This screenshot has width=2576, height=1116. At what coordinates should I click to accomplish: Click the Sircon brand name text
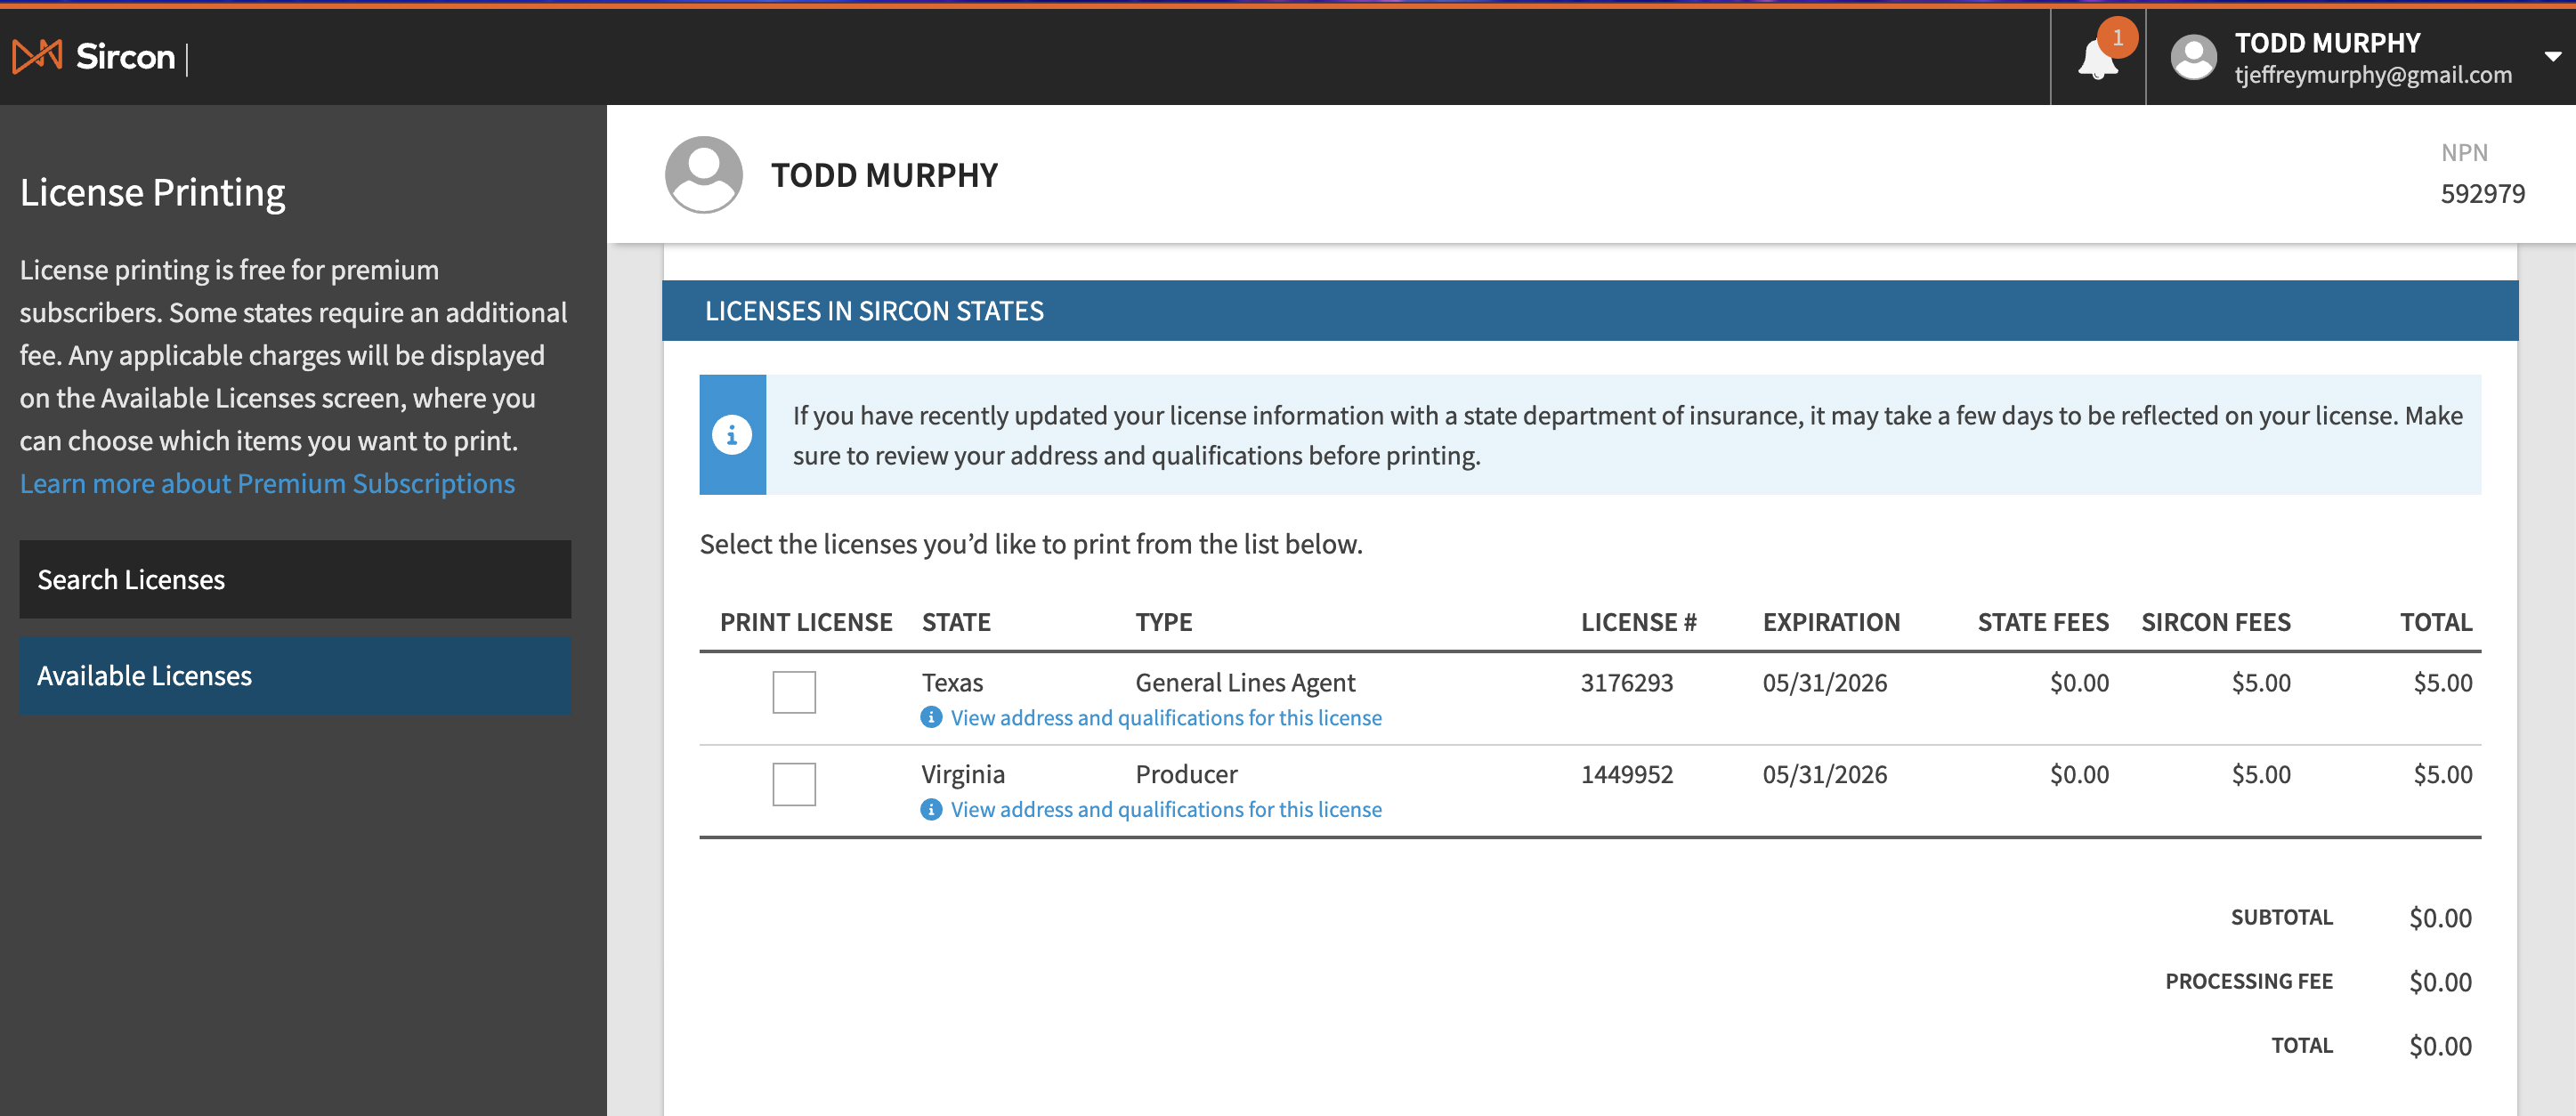pyautogui.click(x=125, y=57)
